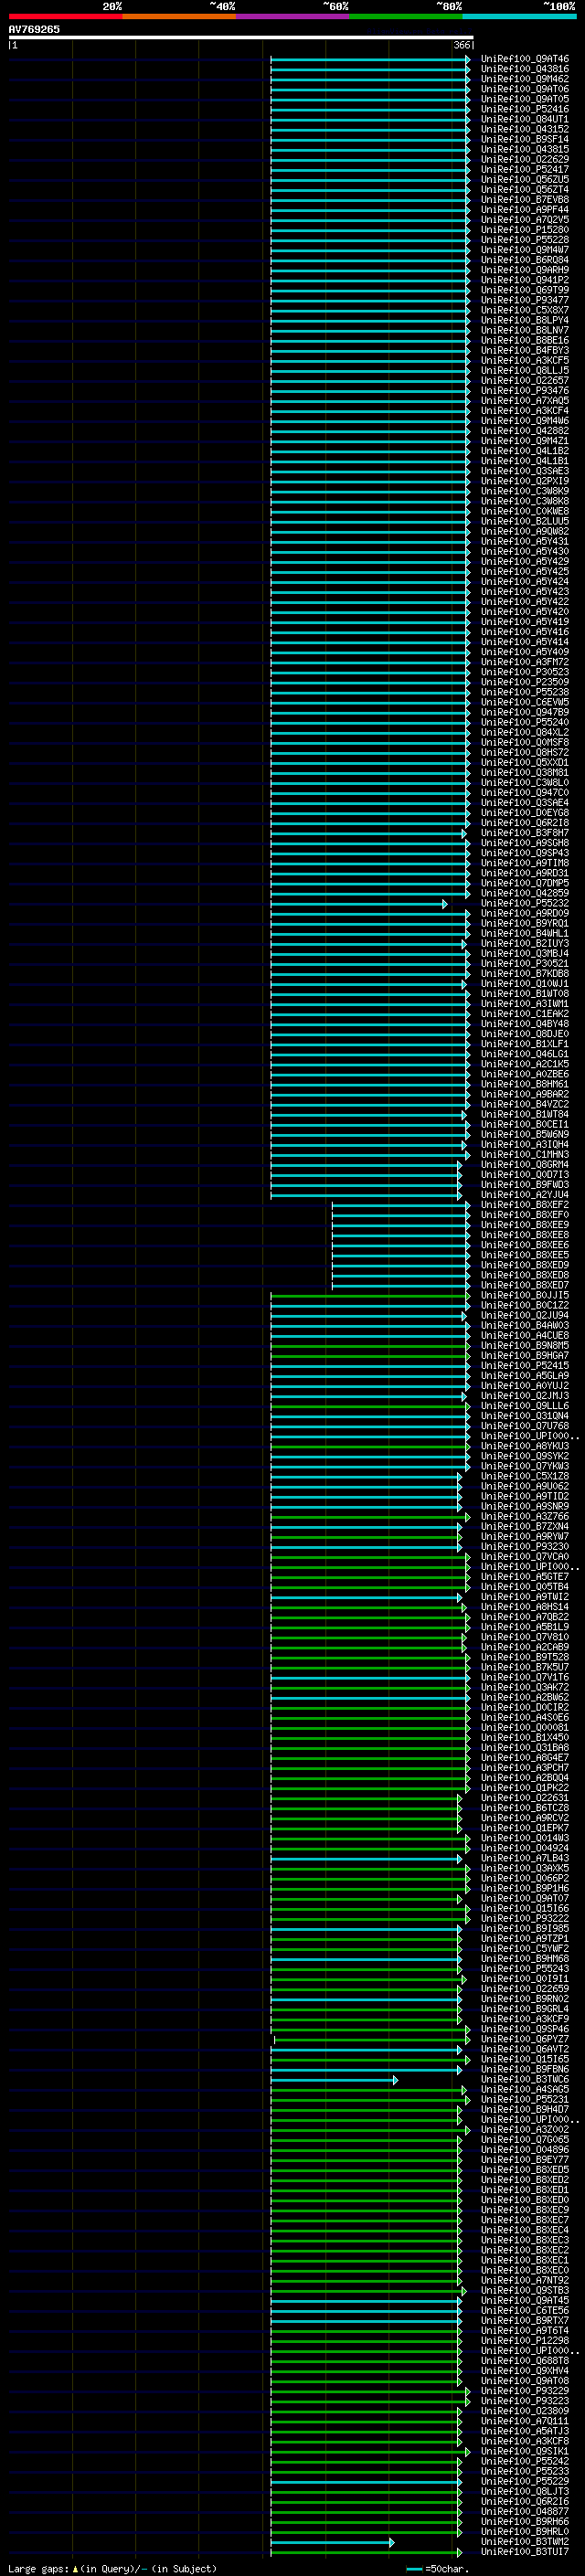Screen dimensions: 585x2576
Task: Open hit UniRef100_Q9ARH9
Action: [x=525, y=270]
